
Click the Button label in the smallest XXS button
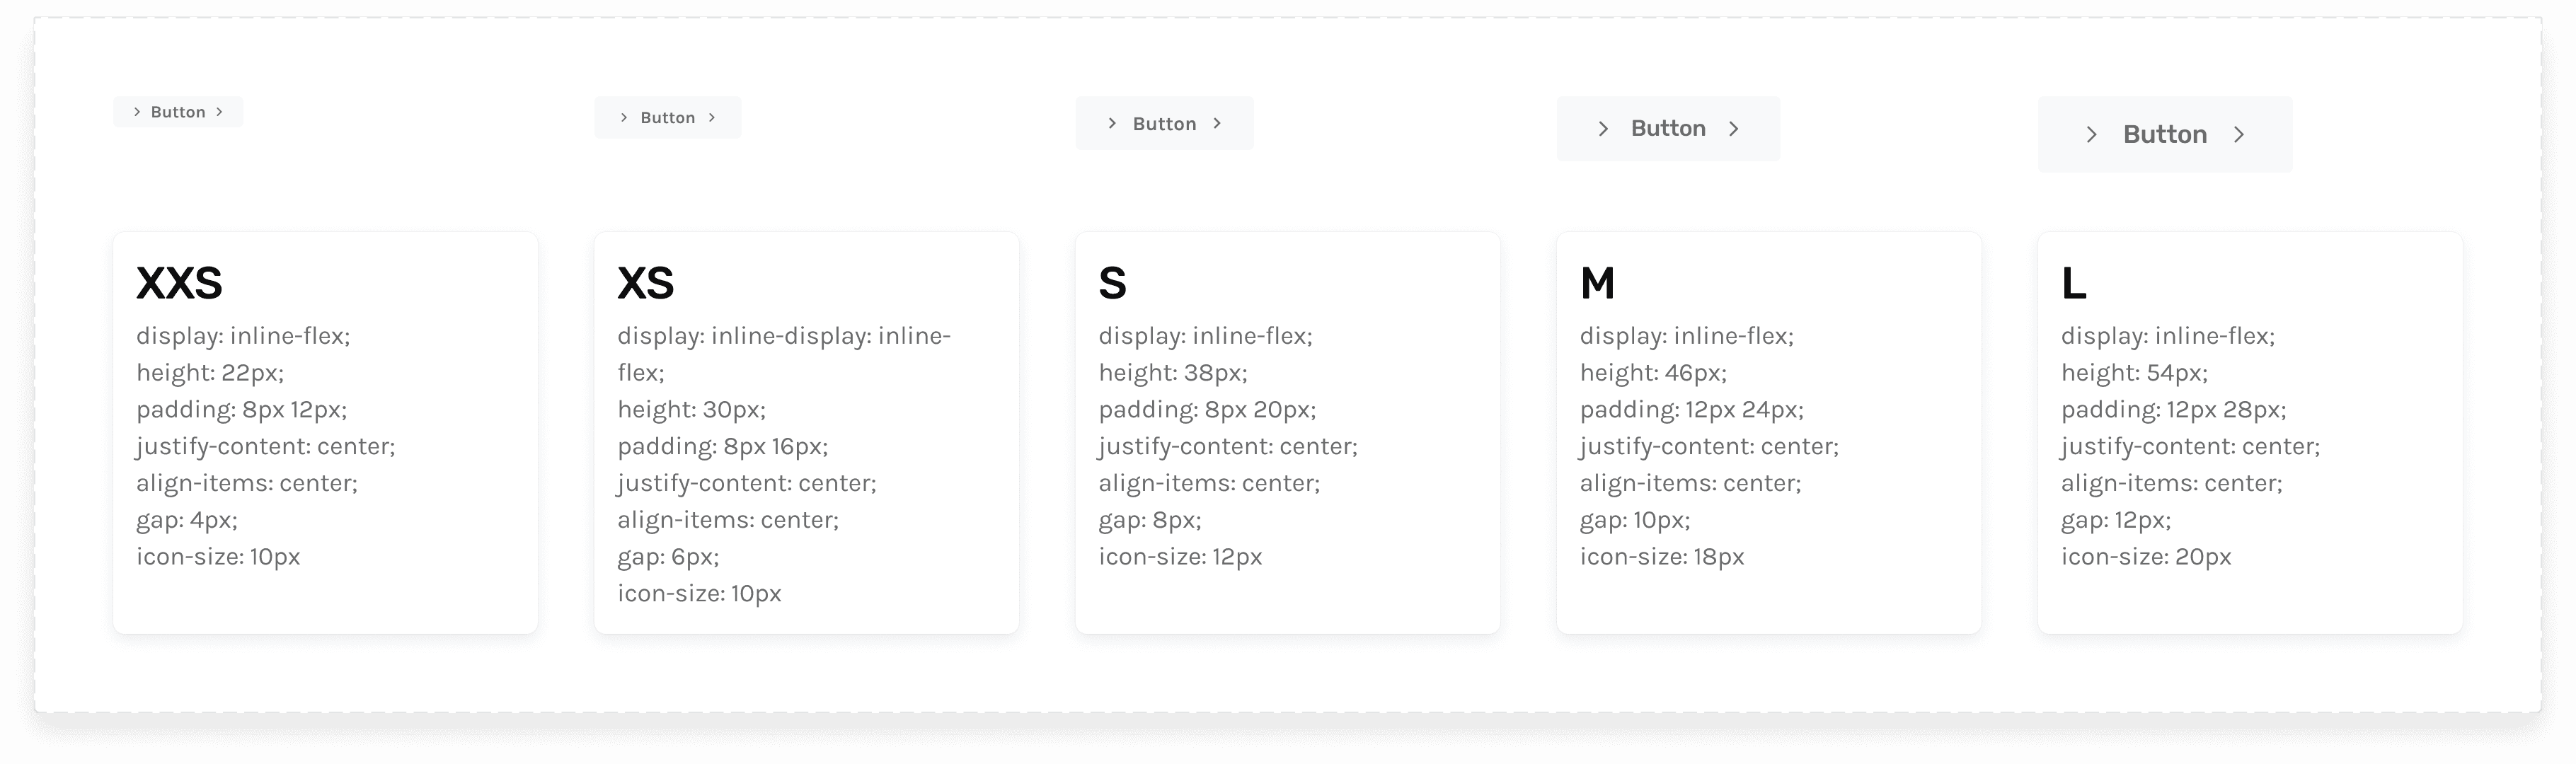pos(178,112)
